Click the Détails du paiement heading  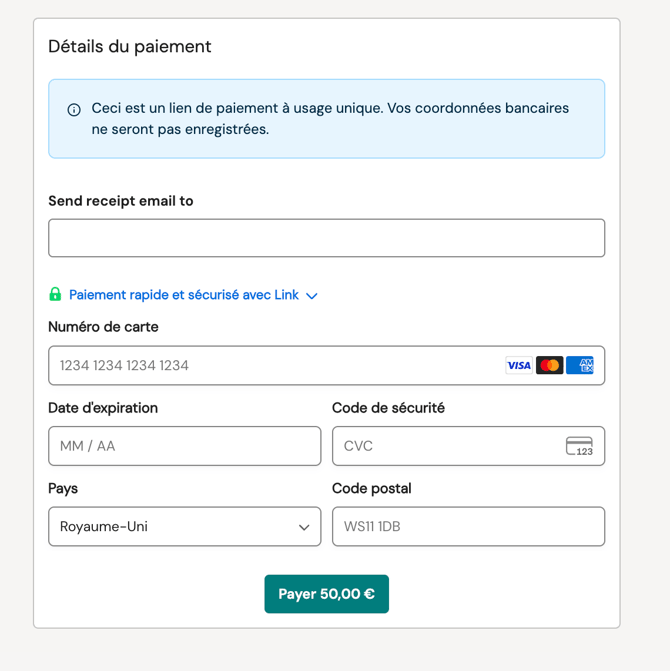(130, 47)
